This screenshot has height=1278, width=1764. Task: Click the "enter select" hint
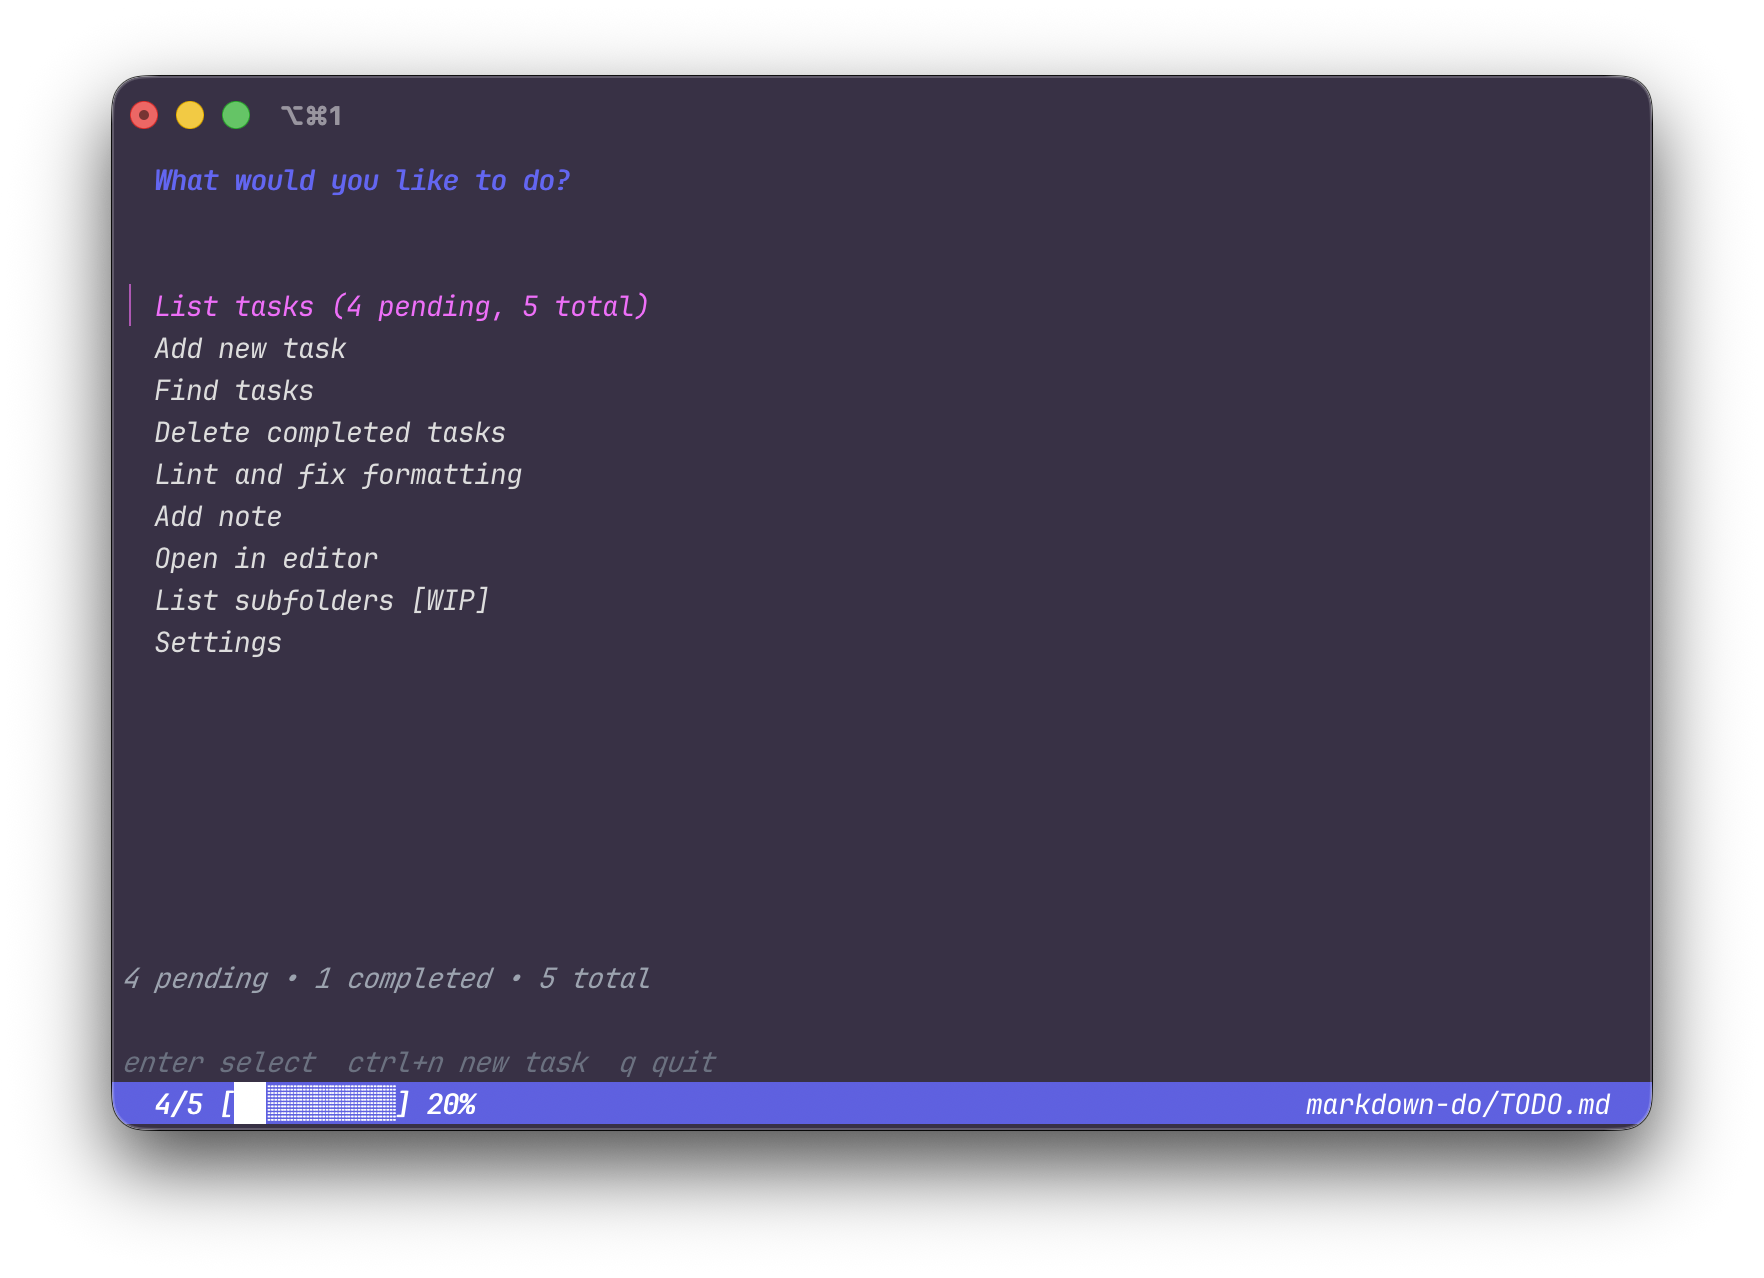pos(219,1063)
